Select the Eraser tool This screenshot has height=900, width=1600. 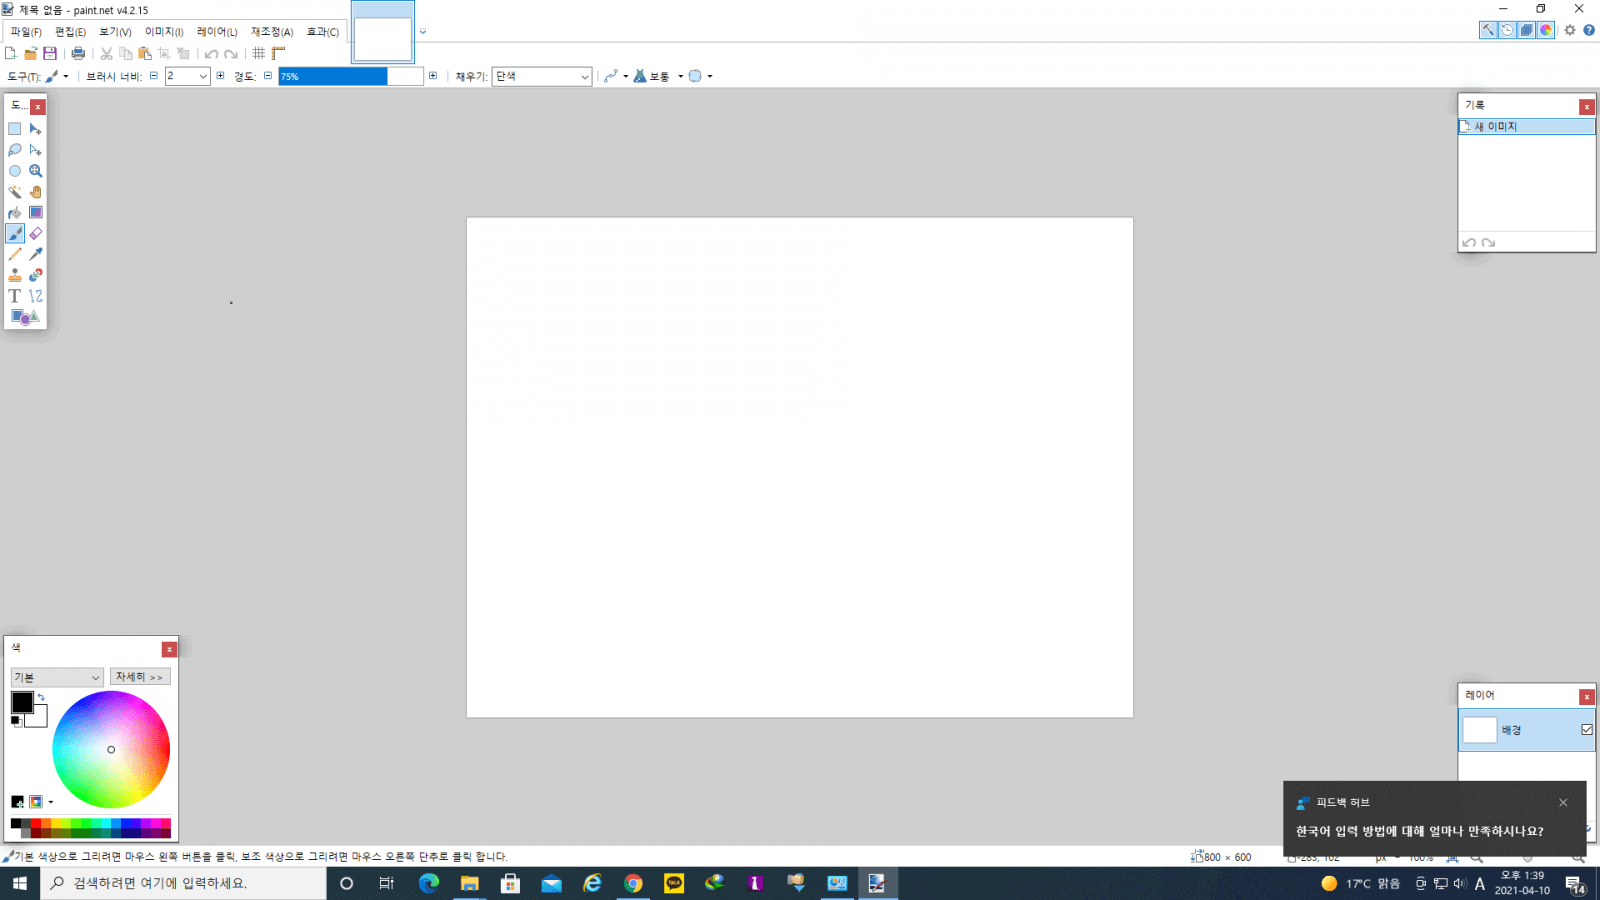36,234
